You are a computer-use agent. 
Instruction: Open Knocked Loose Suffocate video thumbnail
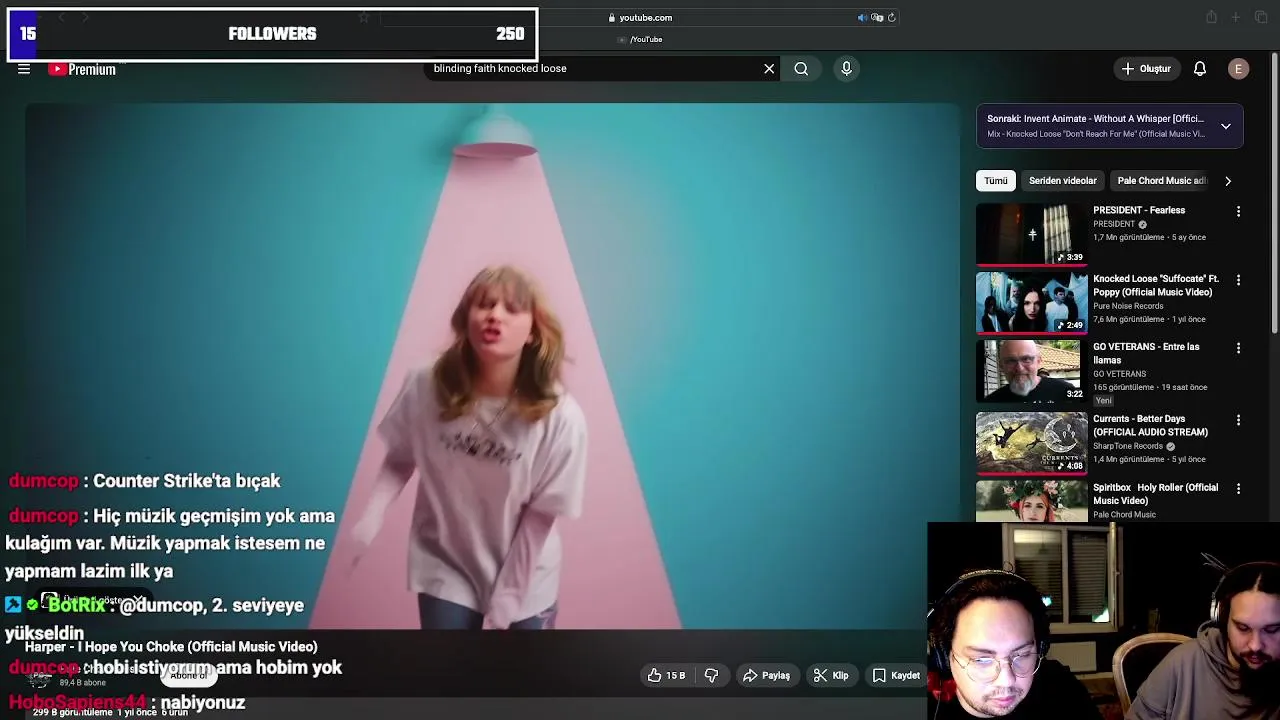pyautogui.click(x=1032, y=303)
